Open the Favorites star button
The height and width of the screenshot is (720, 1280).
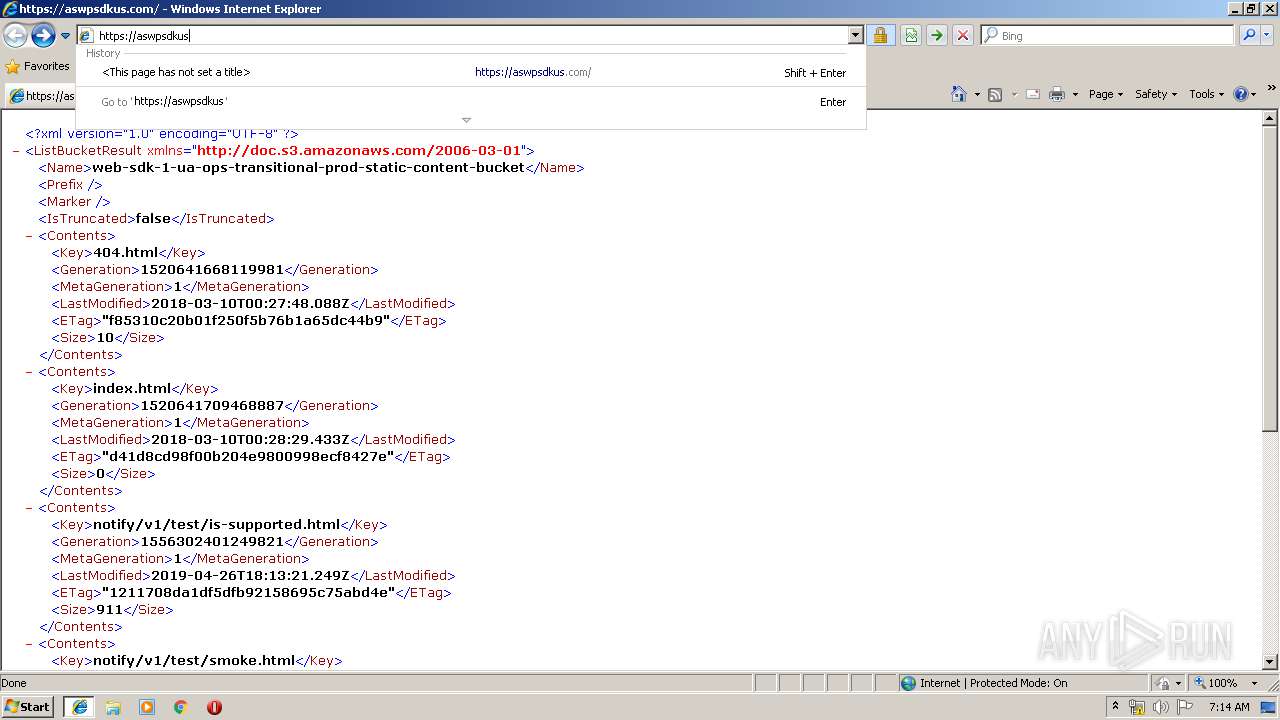(38, 66)
